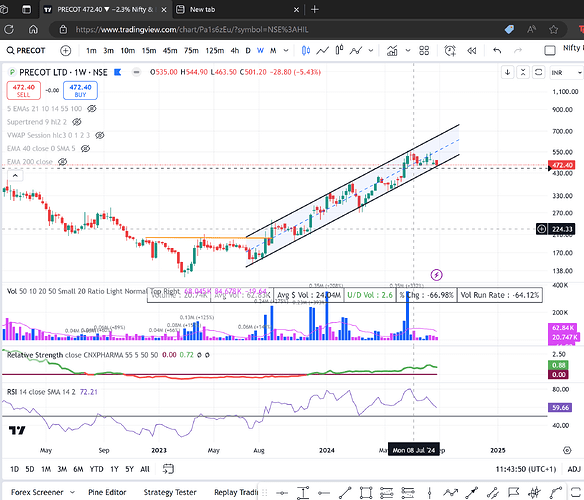The image size is (584, 500).
Task: Select the vertical line drawing tool
Action: pos(429,493)
